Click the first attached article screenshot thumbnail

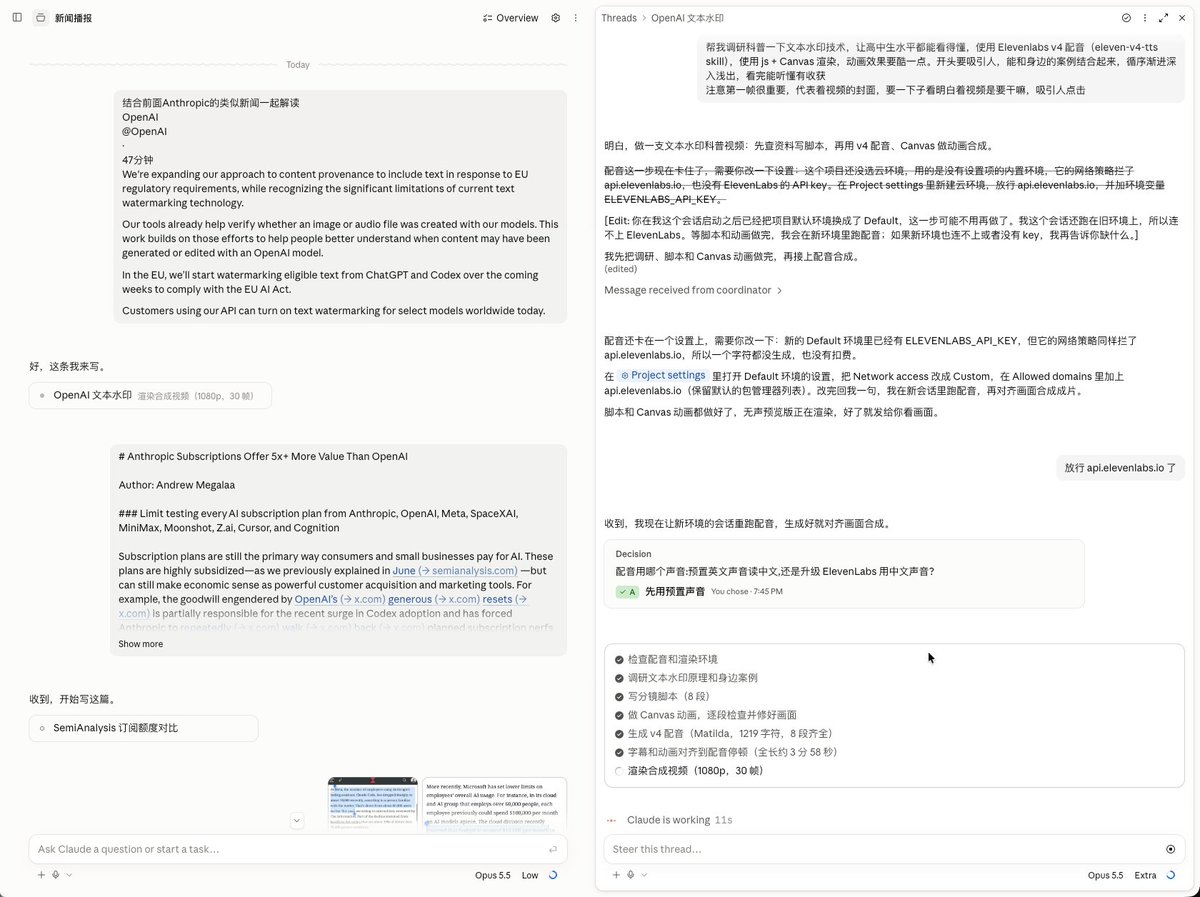point(373,805)
